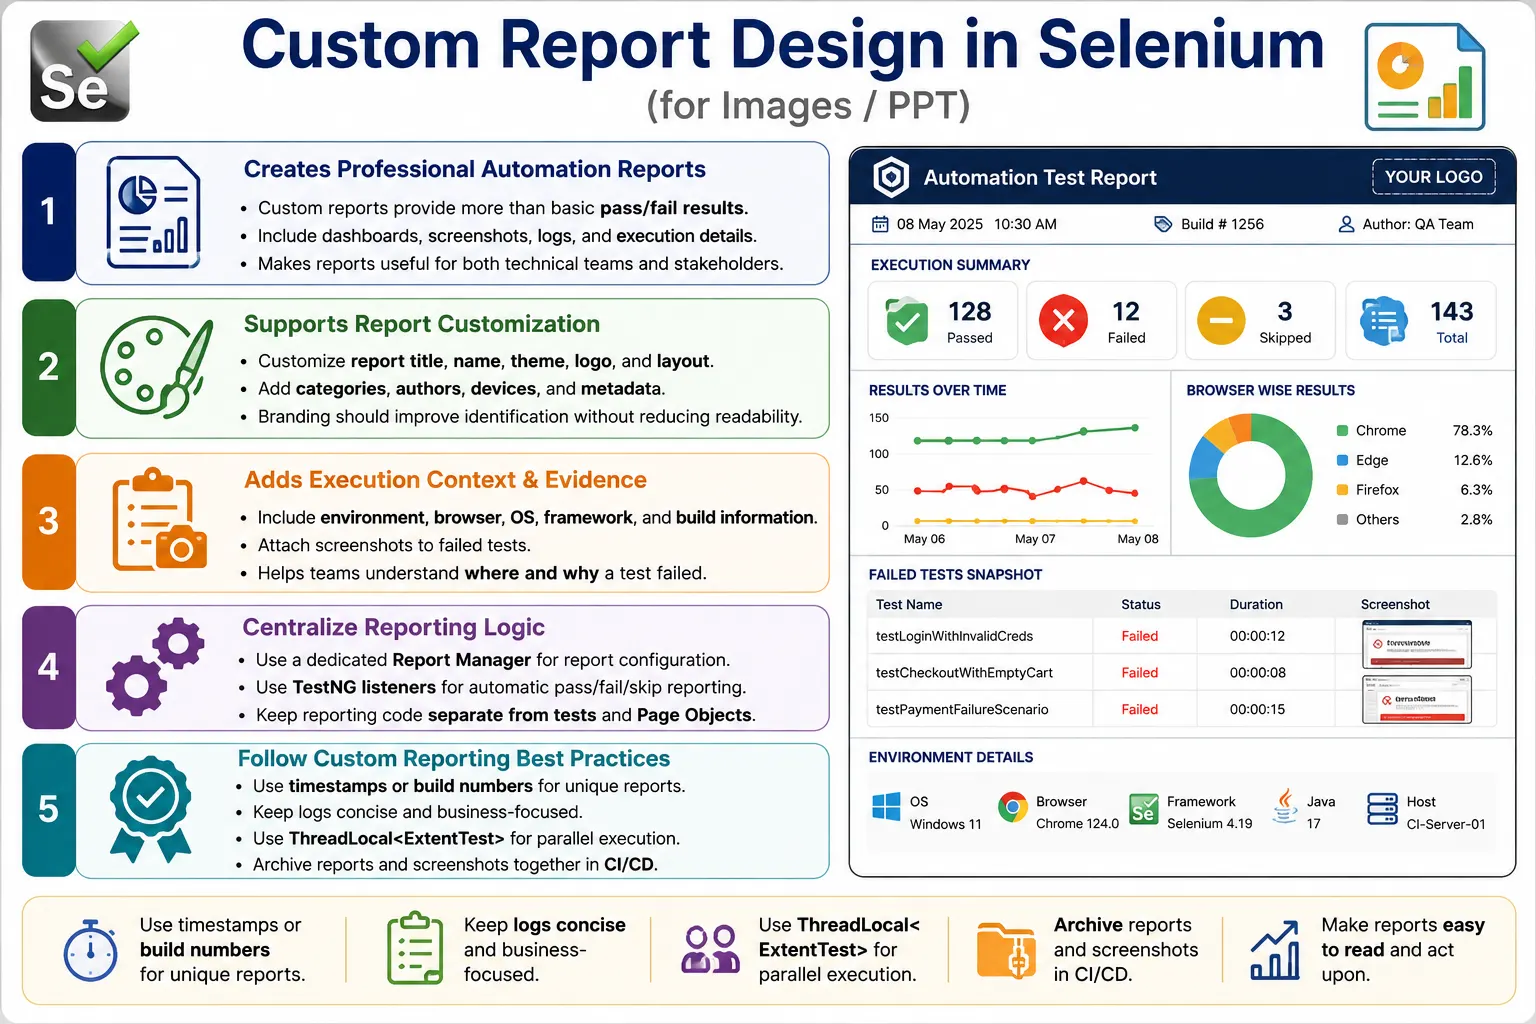Click the purple two-people icon in the bottom strip
1536x1024 pixels.
point(710,949)
